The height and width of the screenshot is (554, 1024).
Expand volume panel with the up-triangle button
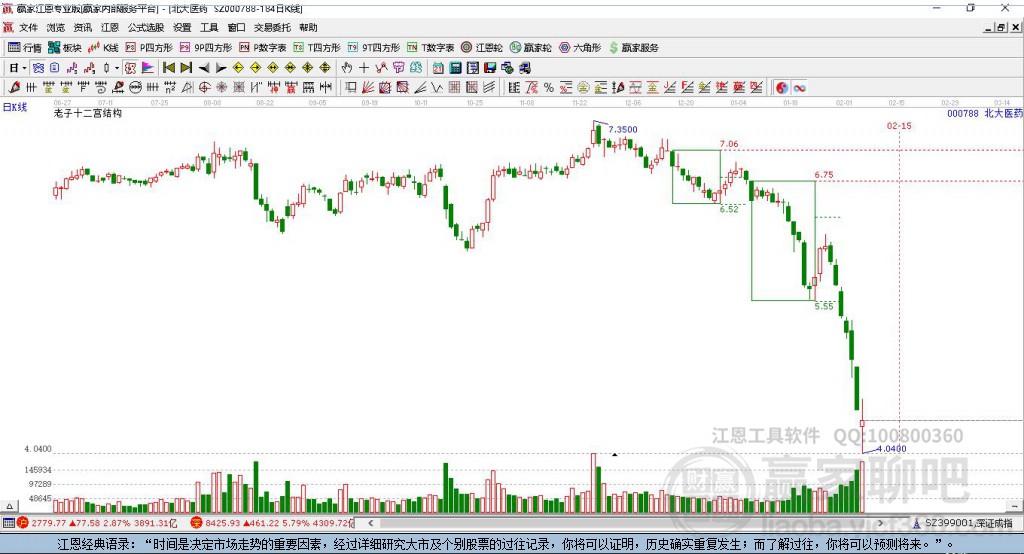pyautogui.click(x=9, y=506)
